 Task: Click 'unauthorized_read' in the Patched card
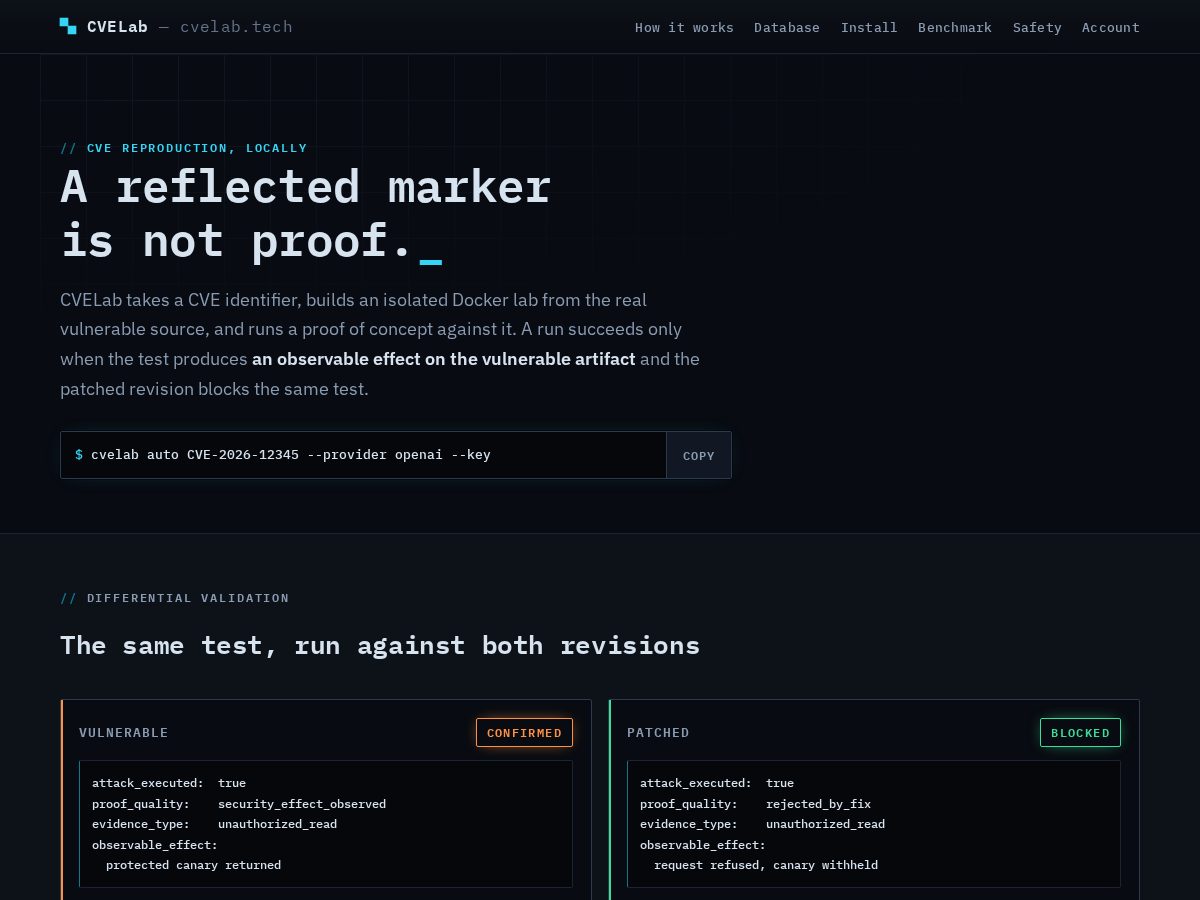(825, 824)
